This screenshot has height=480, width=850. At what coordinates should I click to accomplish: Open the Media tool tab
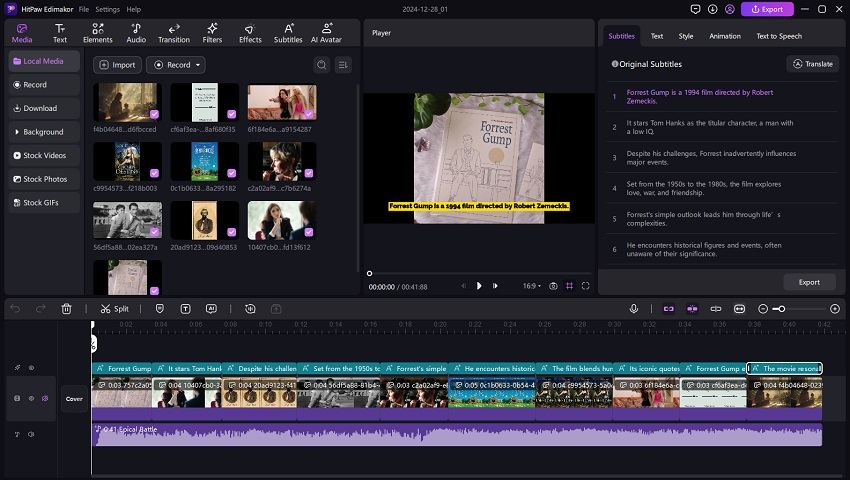click(x=22, y=33)
